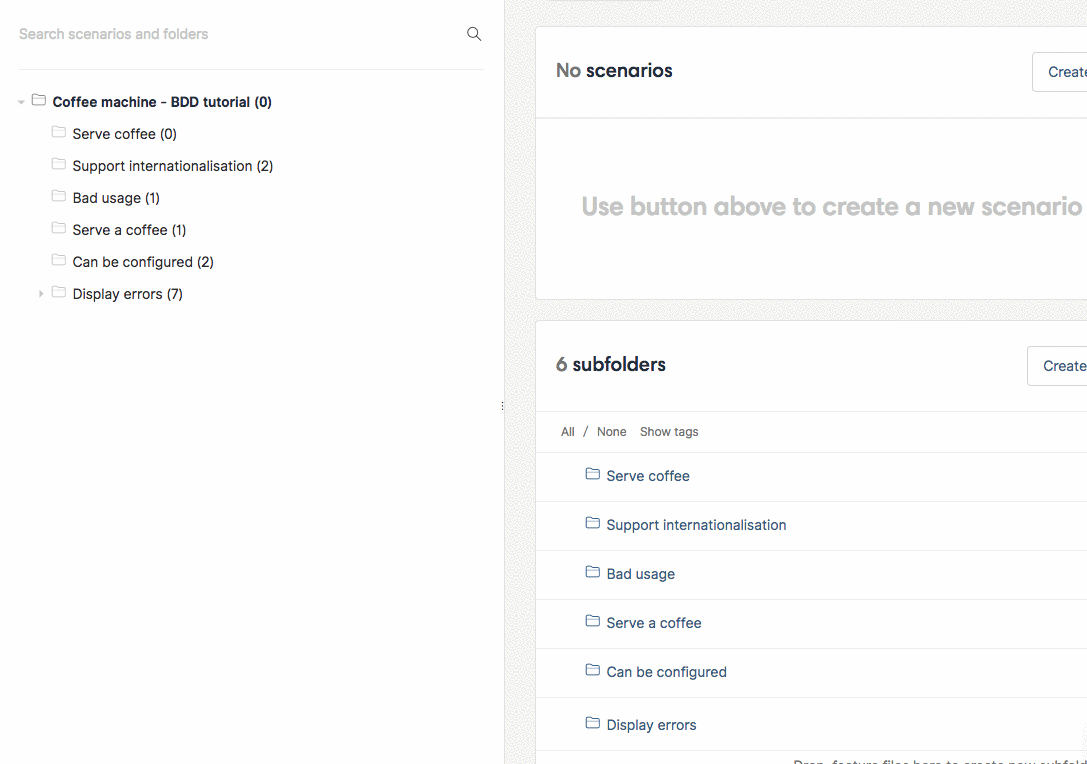The width and height of the screenshot is (1087, 764).
Task: Click folder icon beside Serve coffee (0)
Action: tap(59, 132)
